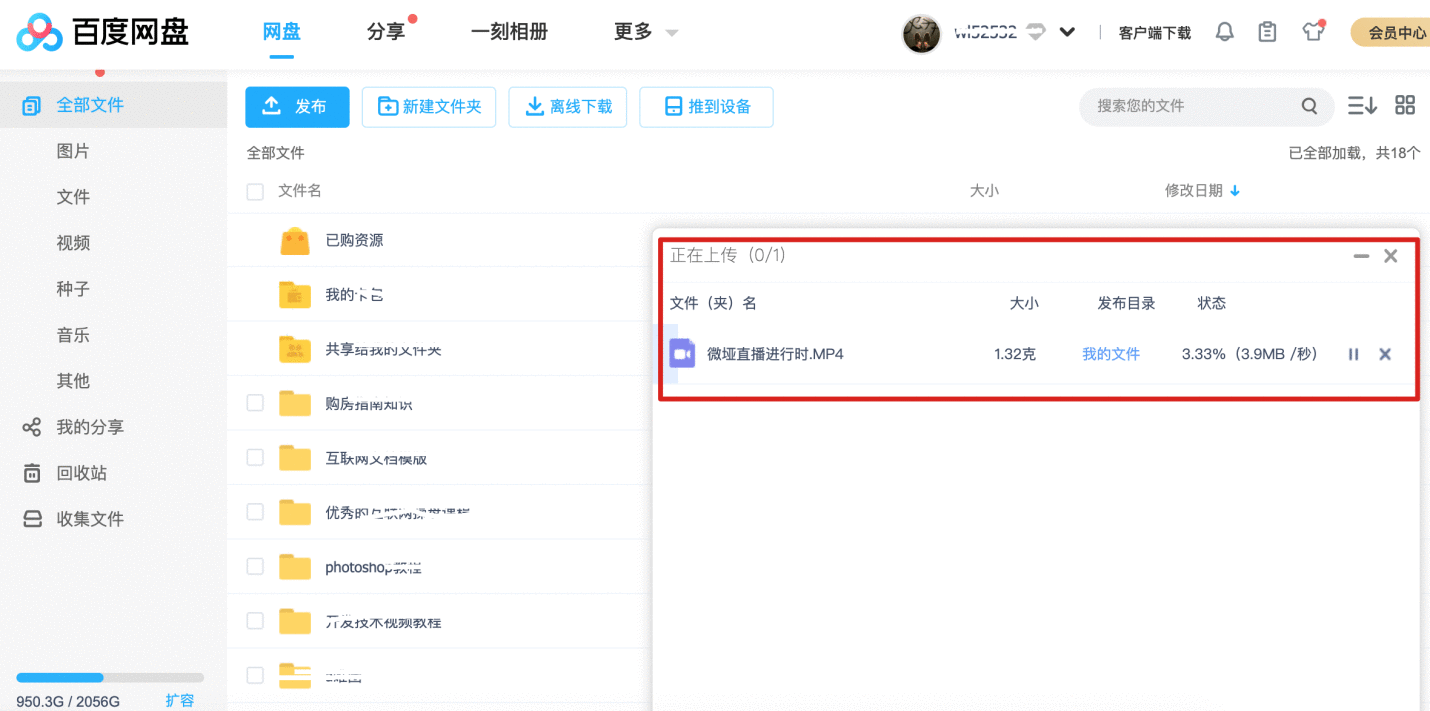Open 收集文件 in the sidebar
The height and width of the screenshot is (711, 1430).
coord(90,519)
